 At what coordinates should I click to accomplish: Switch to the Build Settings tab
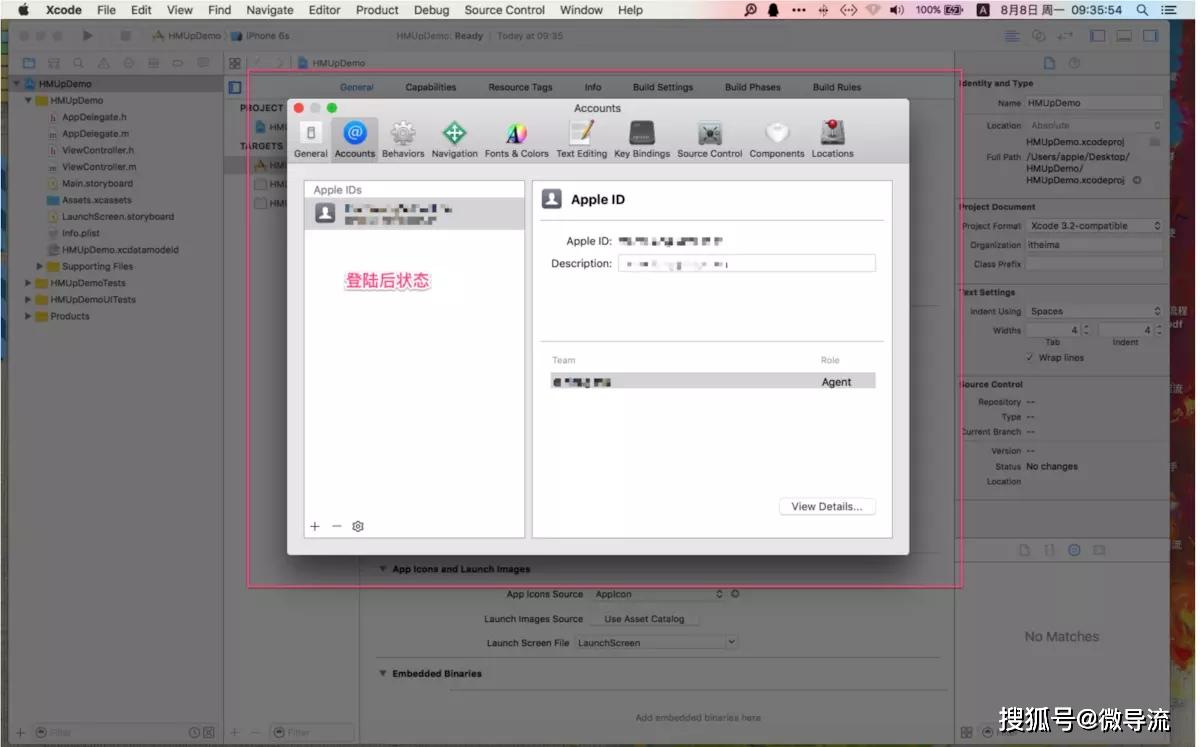tap(663, 87)
